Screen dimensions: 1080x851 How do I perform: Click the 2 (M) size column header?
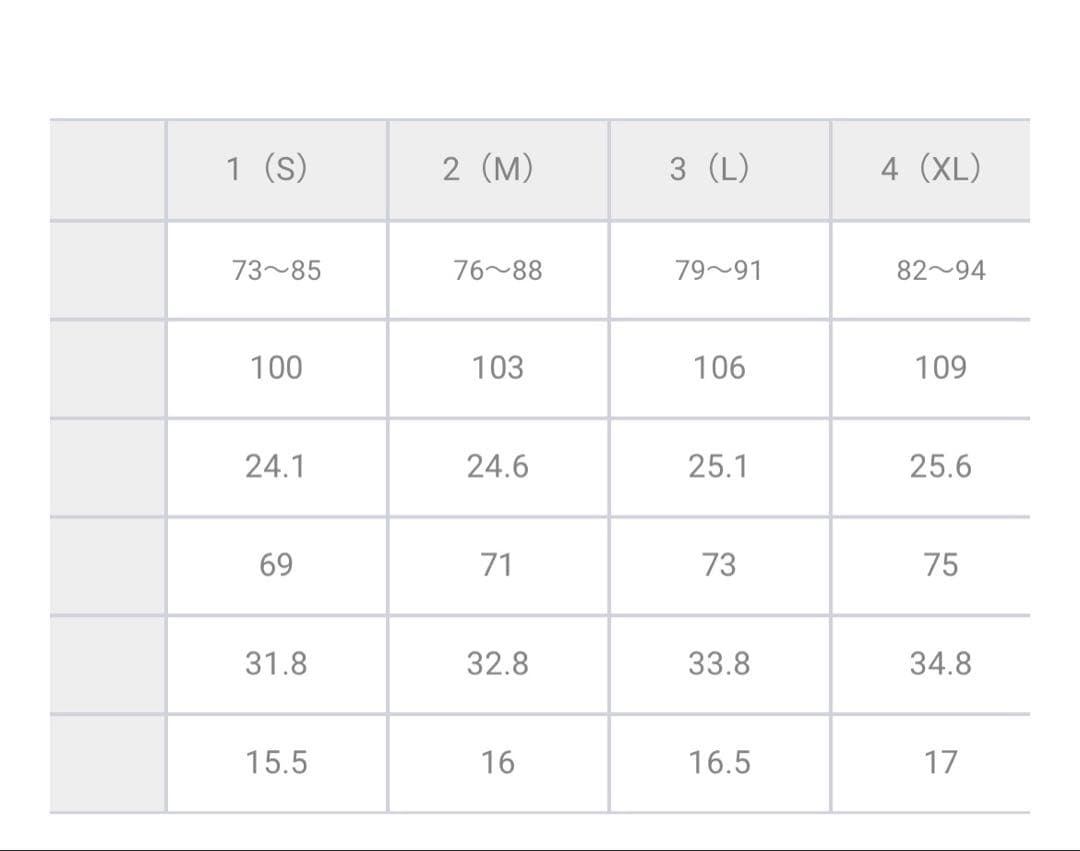(x=488, y=169)
